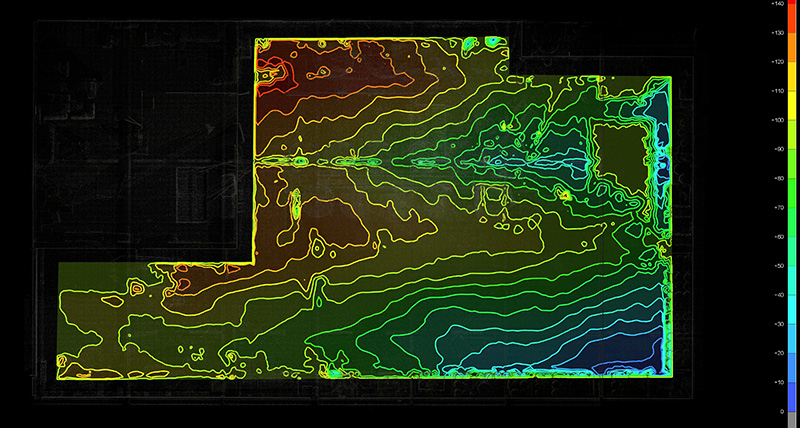Select the cyan swatch near +30
Viewport: 800px width, 428px height.
pyautogui.click(x=792, y=325)
